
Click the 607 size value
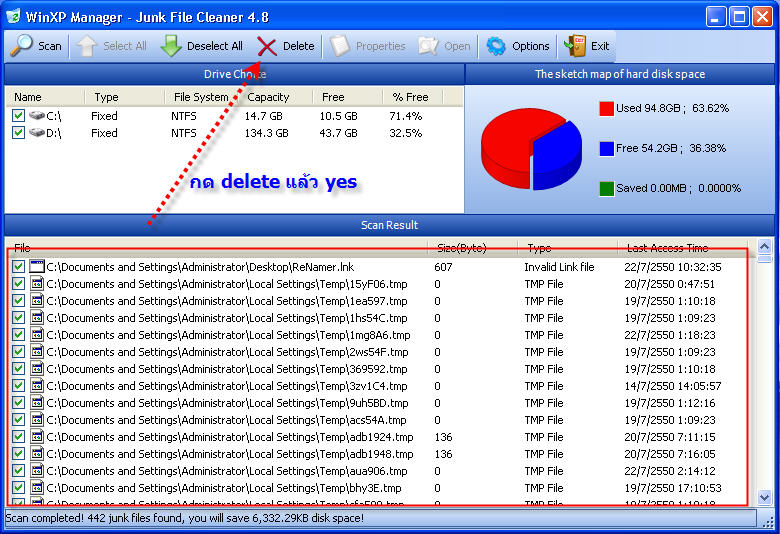(x=443, y=267)
